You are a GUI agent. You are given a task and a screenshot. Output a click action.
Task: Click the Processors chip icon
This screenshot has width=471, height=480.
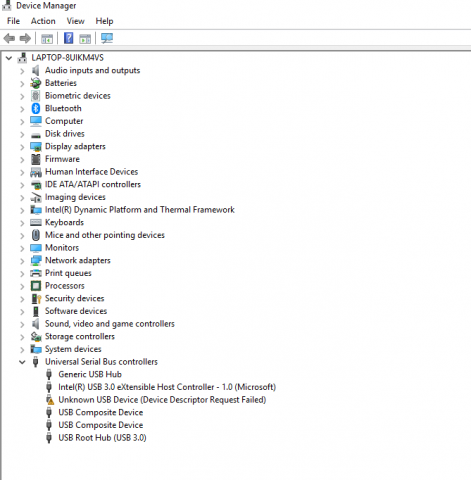(x=36, y=286)
